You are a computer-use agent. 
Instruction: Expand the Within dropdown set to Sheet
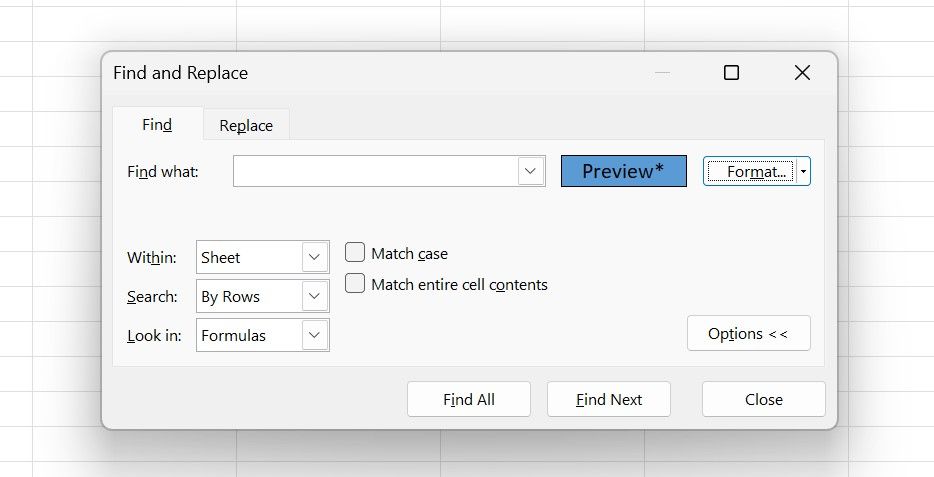(315, 257)
